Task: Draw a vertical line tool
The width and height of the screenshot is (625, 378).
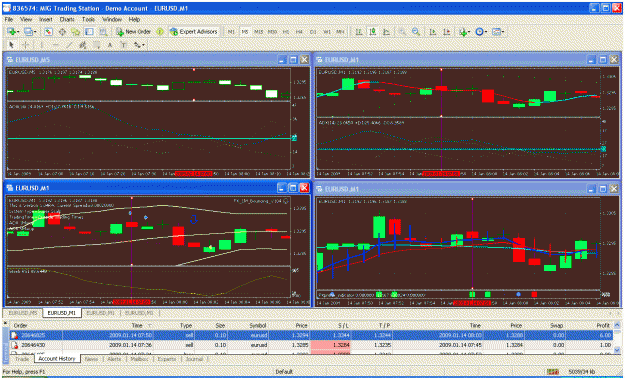Action: pos(41,45)
